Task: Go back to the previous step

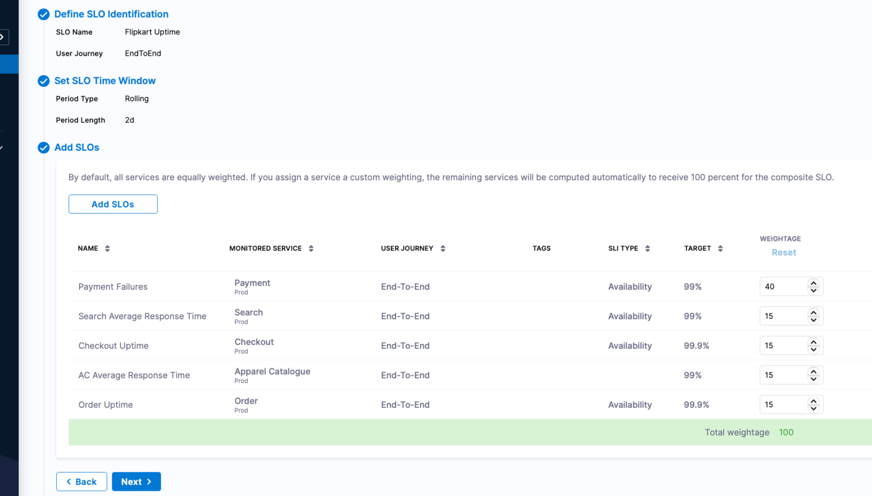Action: point(81,482)
